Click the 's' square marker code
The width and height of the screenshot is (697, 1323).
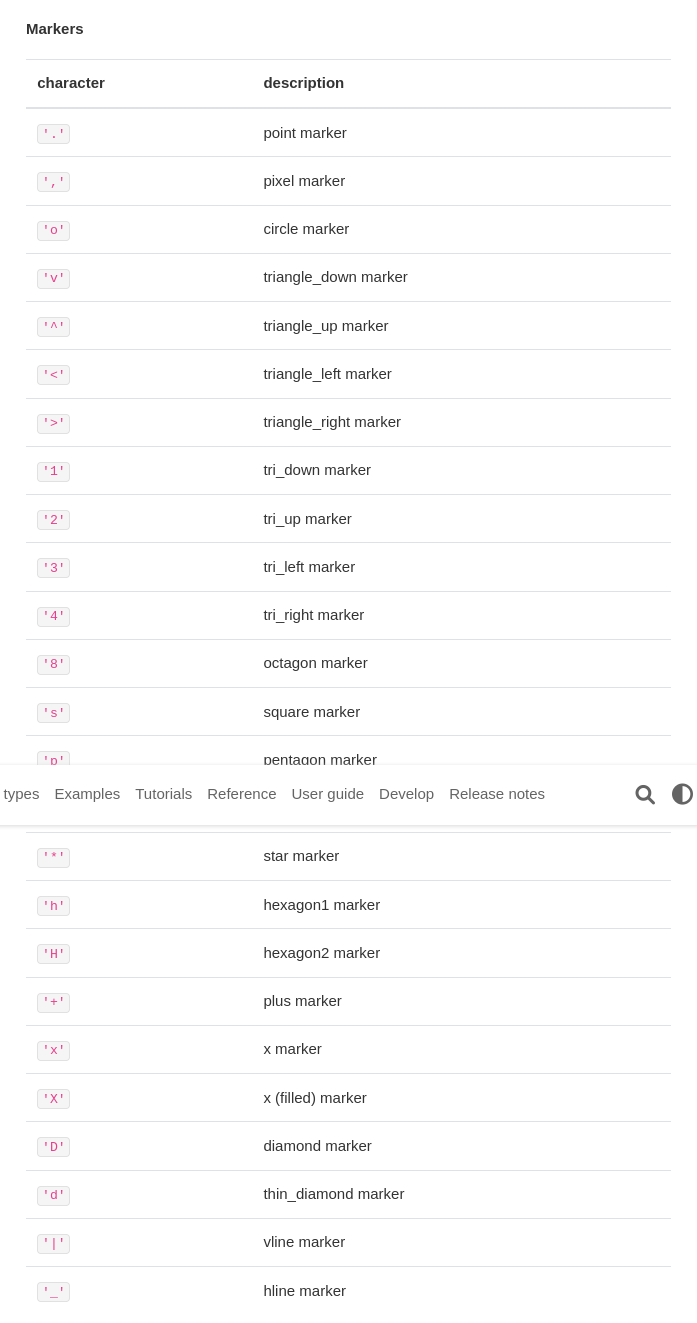click(x=54, y=713)
